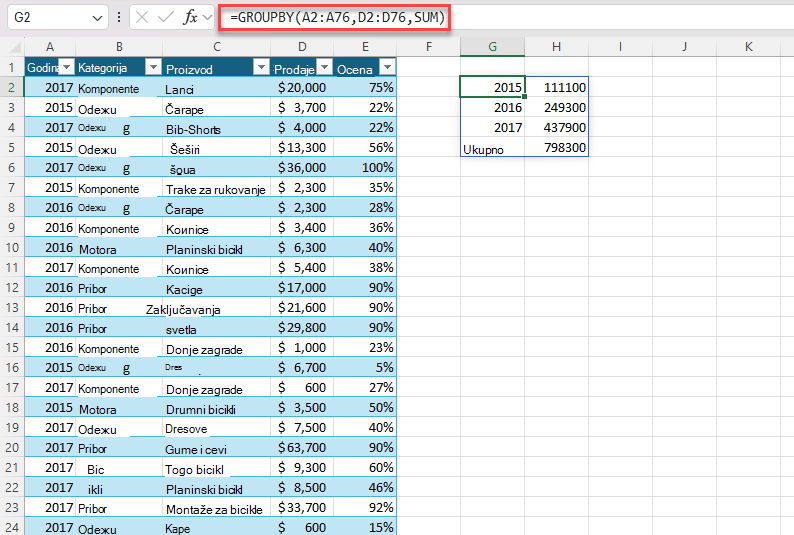Expand the function list arrow beside fx
The image size is (794, 535).
(207, 17)
